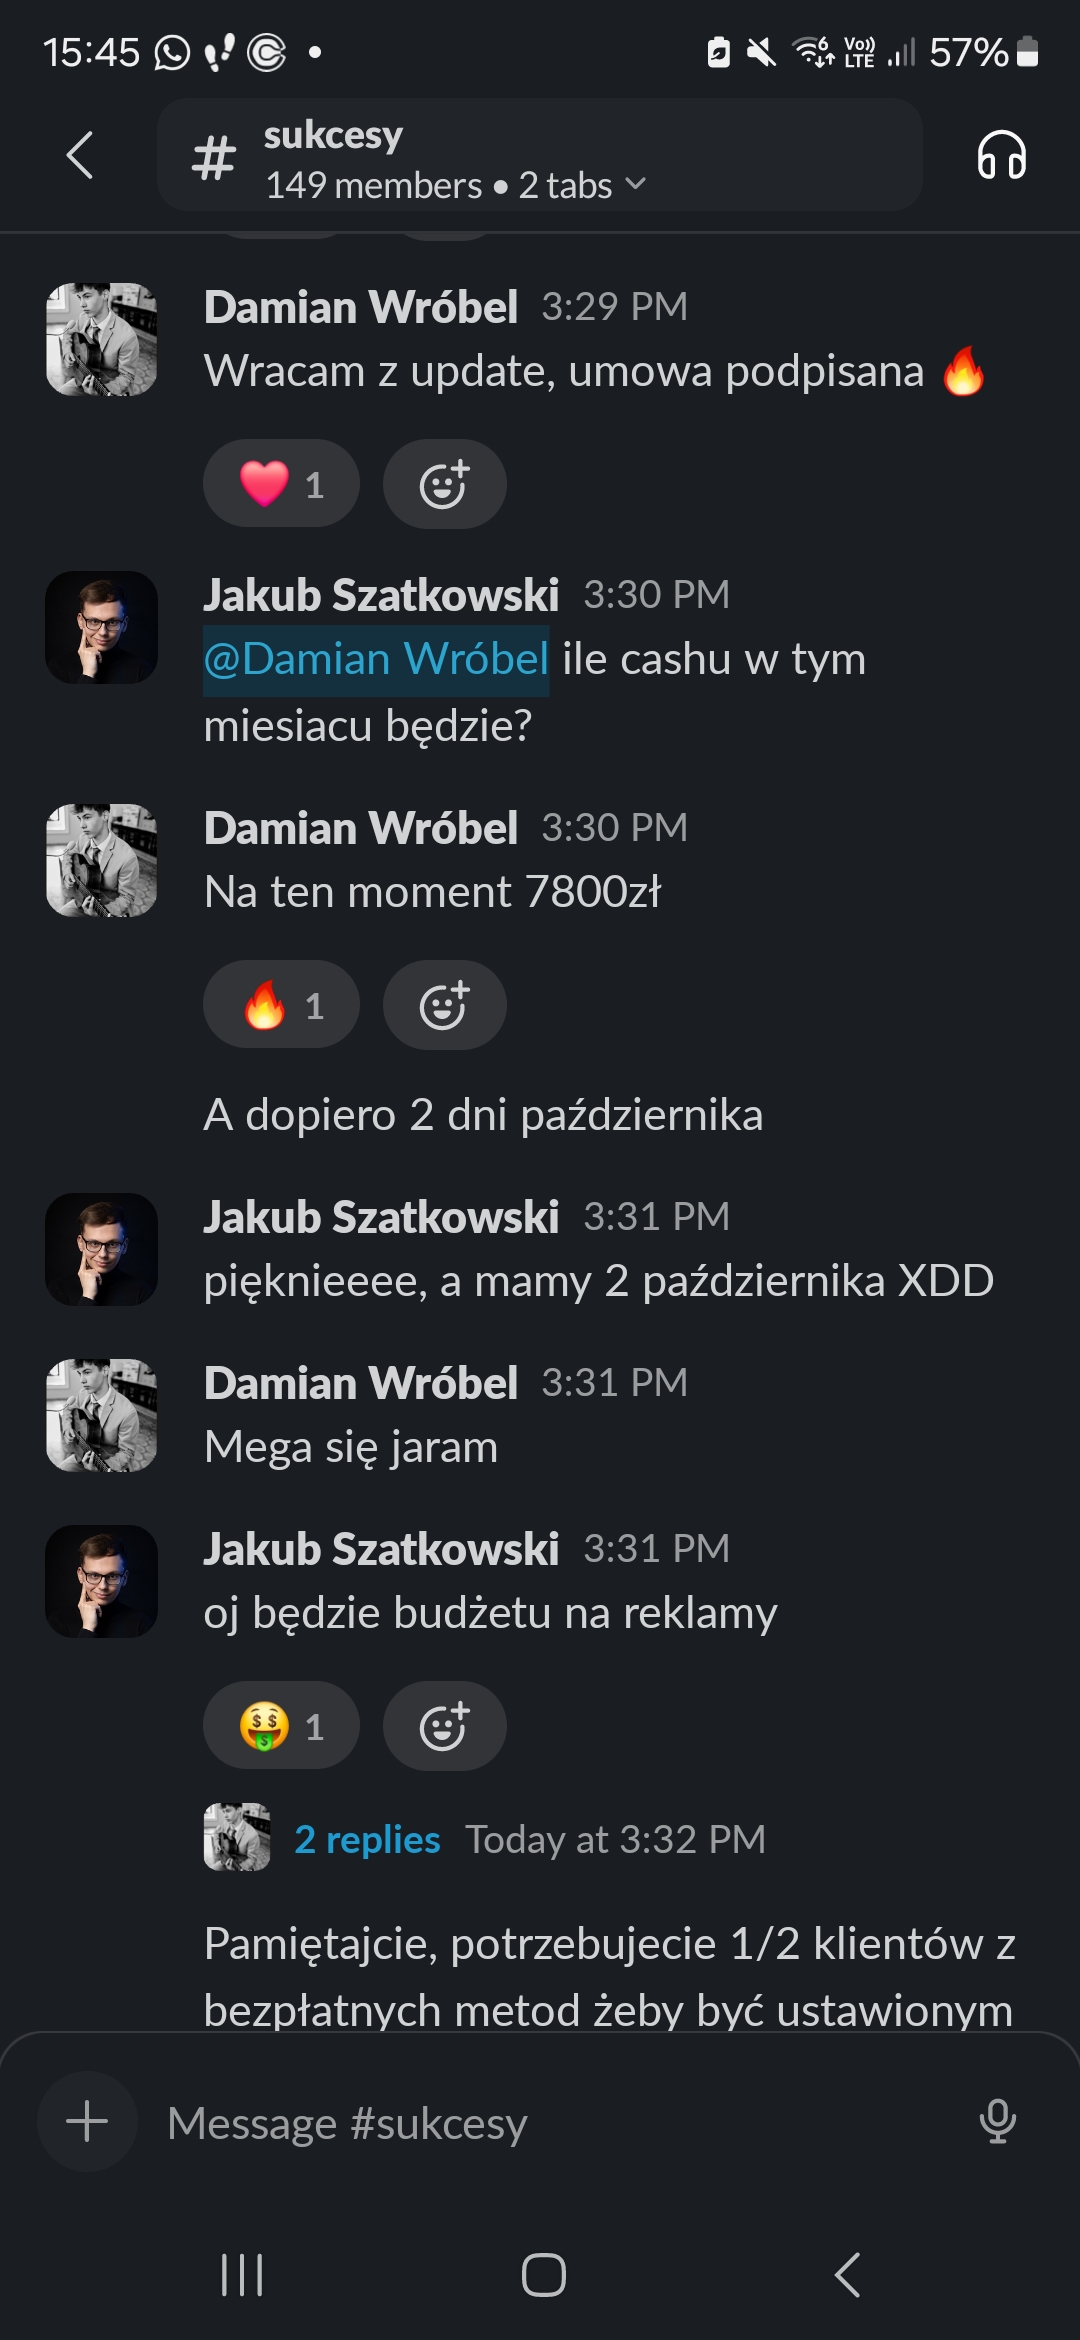
Task: Toggle the money-face reaction
Action: click(x=281, y=1726)
